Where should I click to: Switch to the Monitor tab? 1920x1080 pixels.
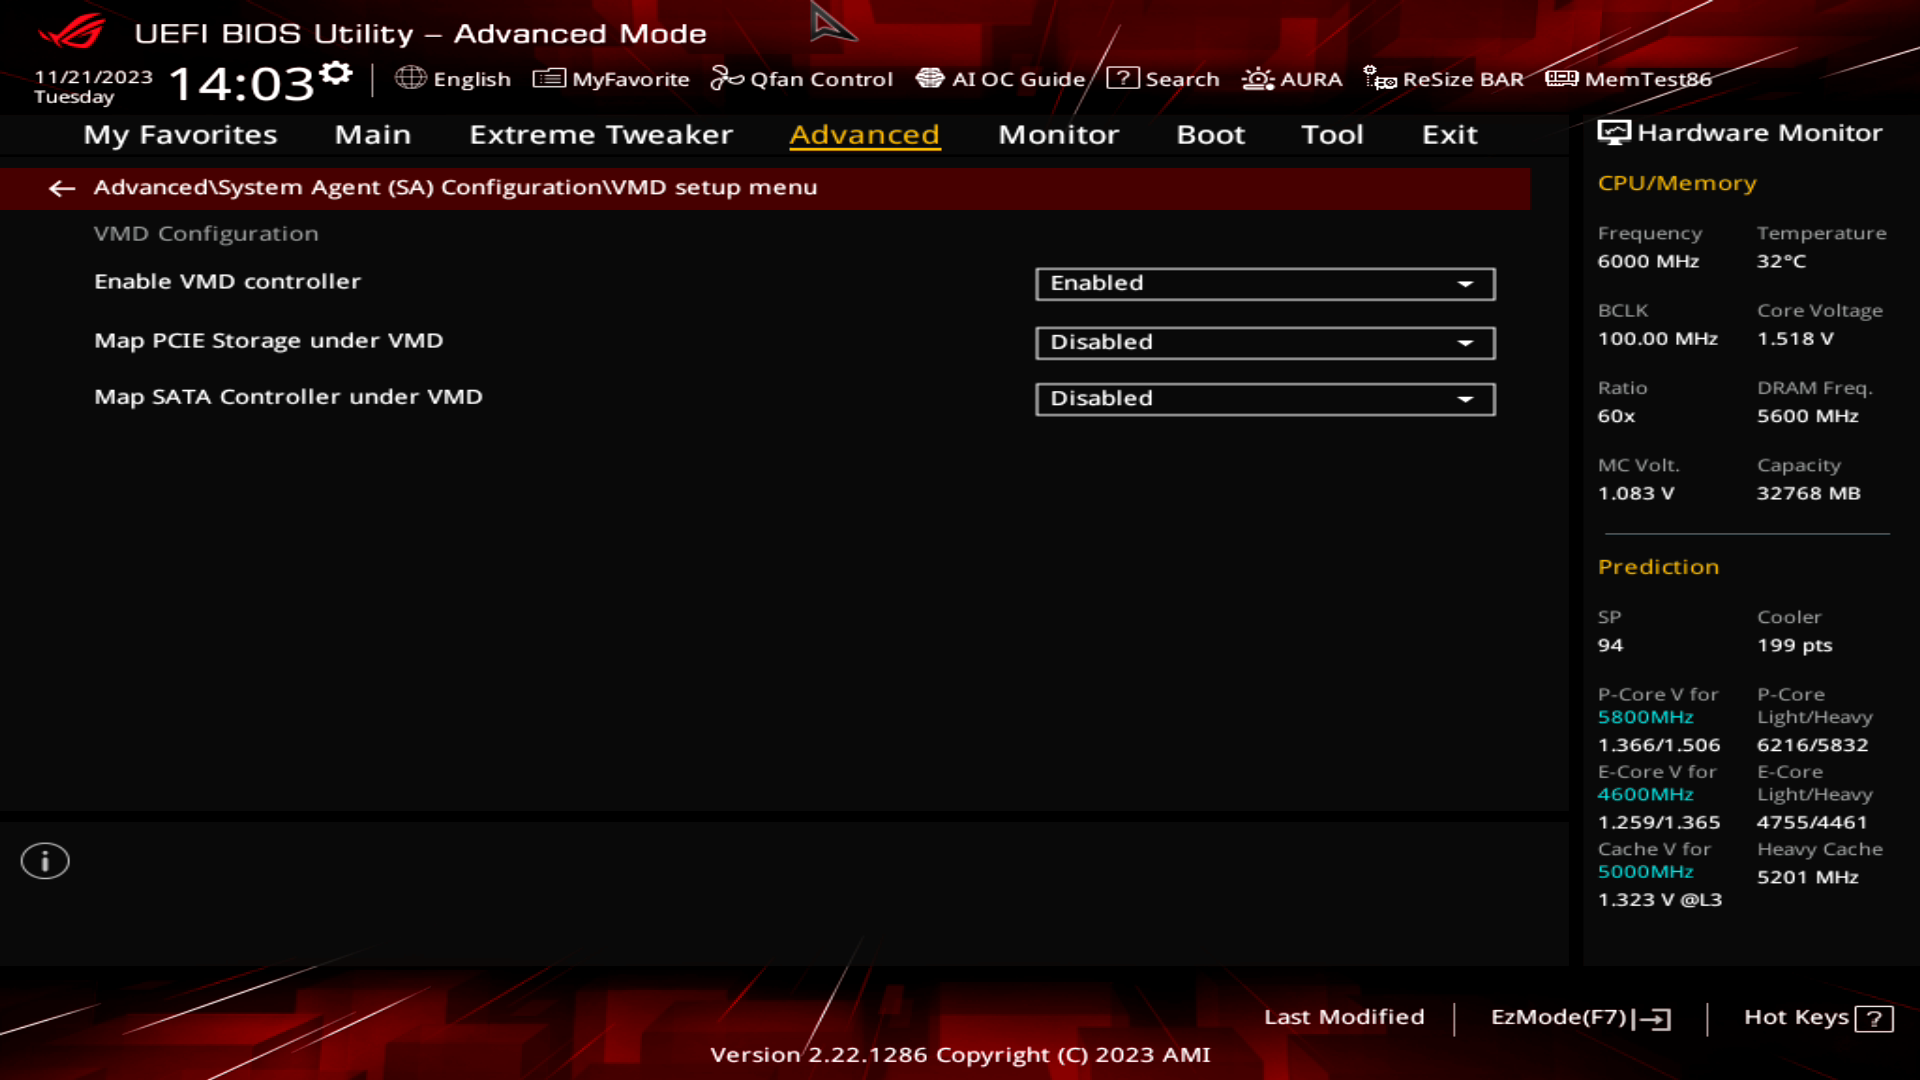point(1058,135)
